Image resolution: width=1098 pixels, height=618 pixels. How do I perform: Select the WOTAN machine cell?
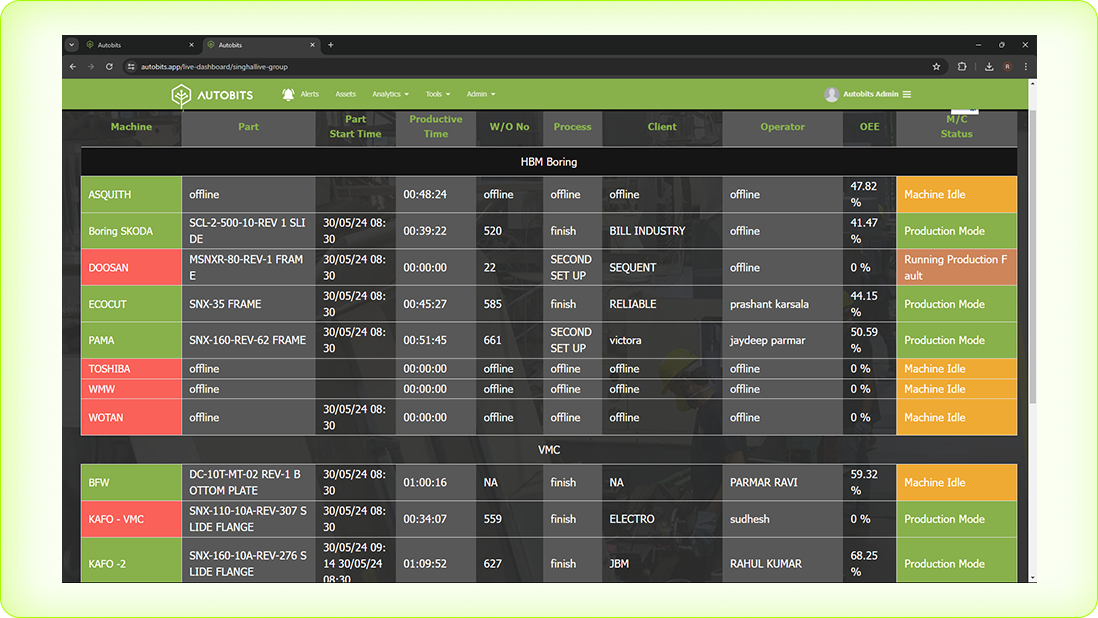(131, 417)
